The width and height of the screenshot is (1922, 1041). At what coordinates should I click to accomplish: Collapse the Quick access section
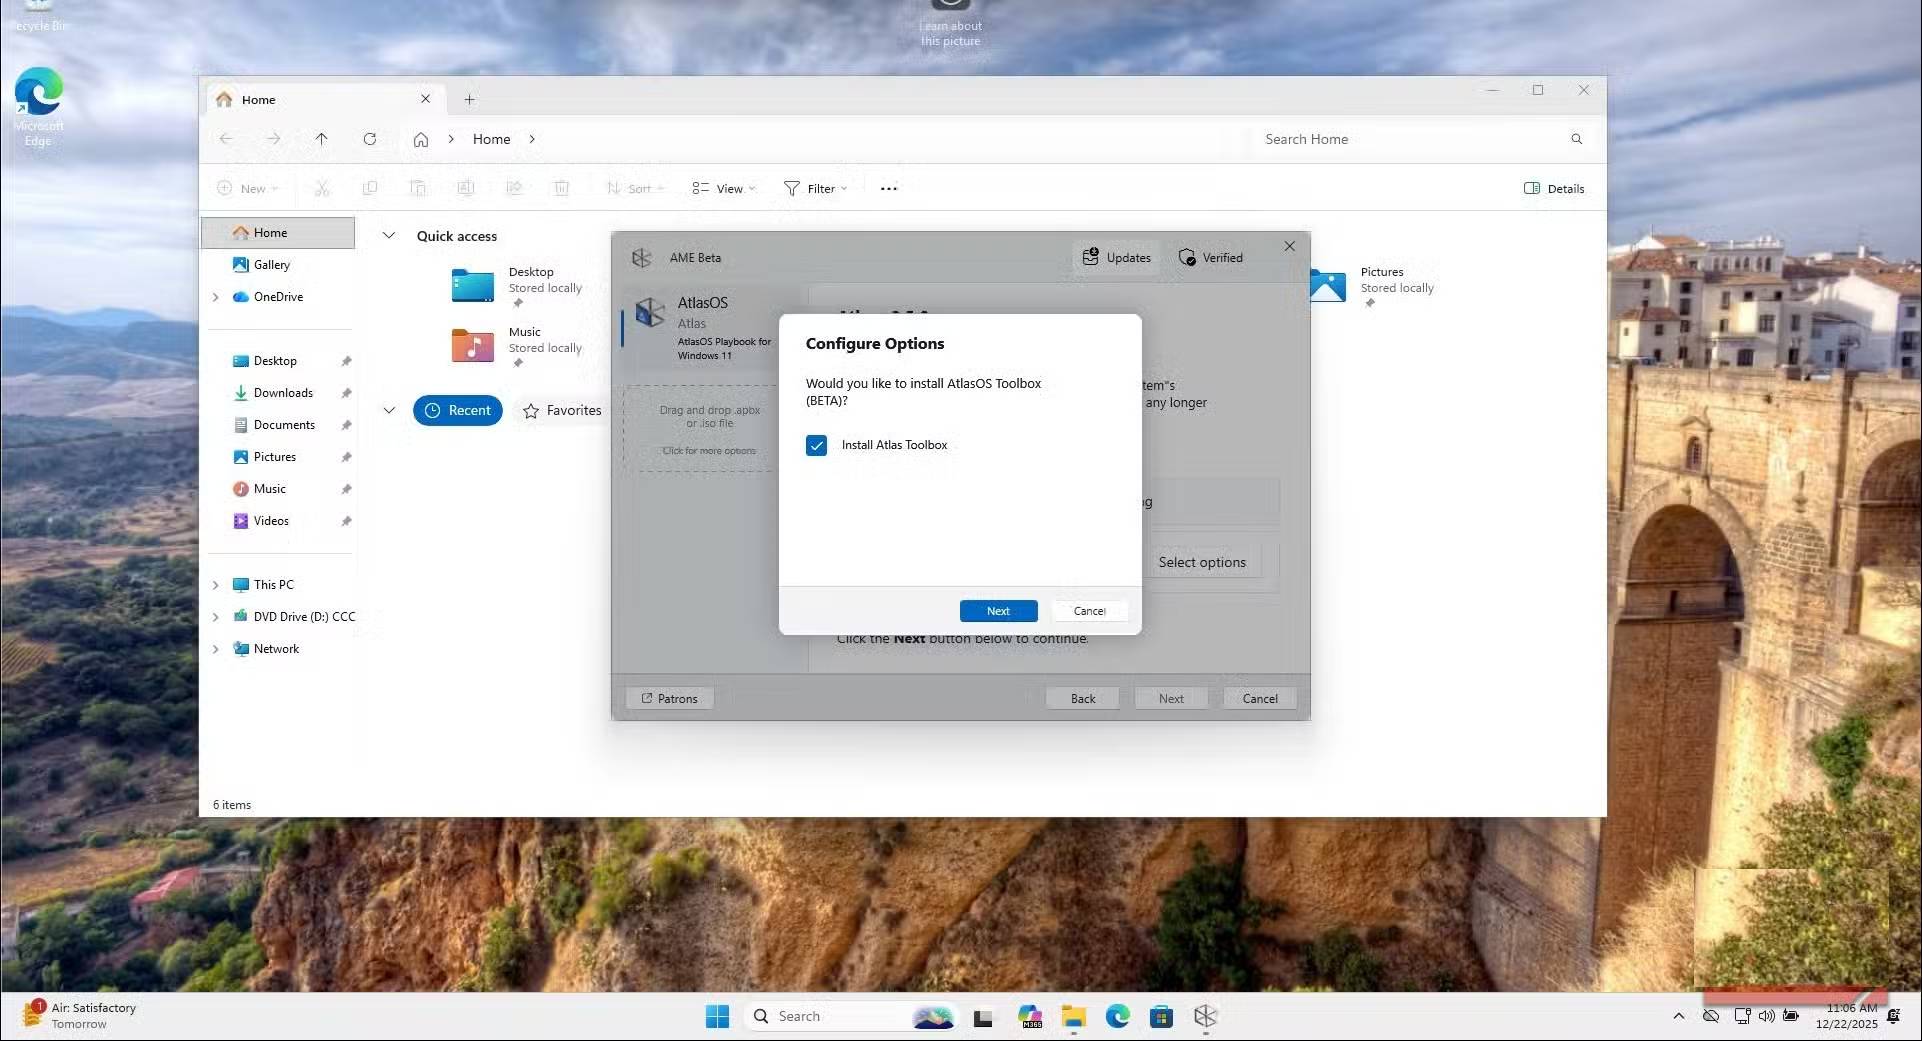(x=389, y=236)
